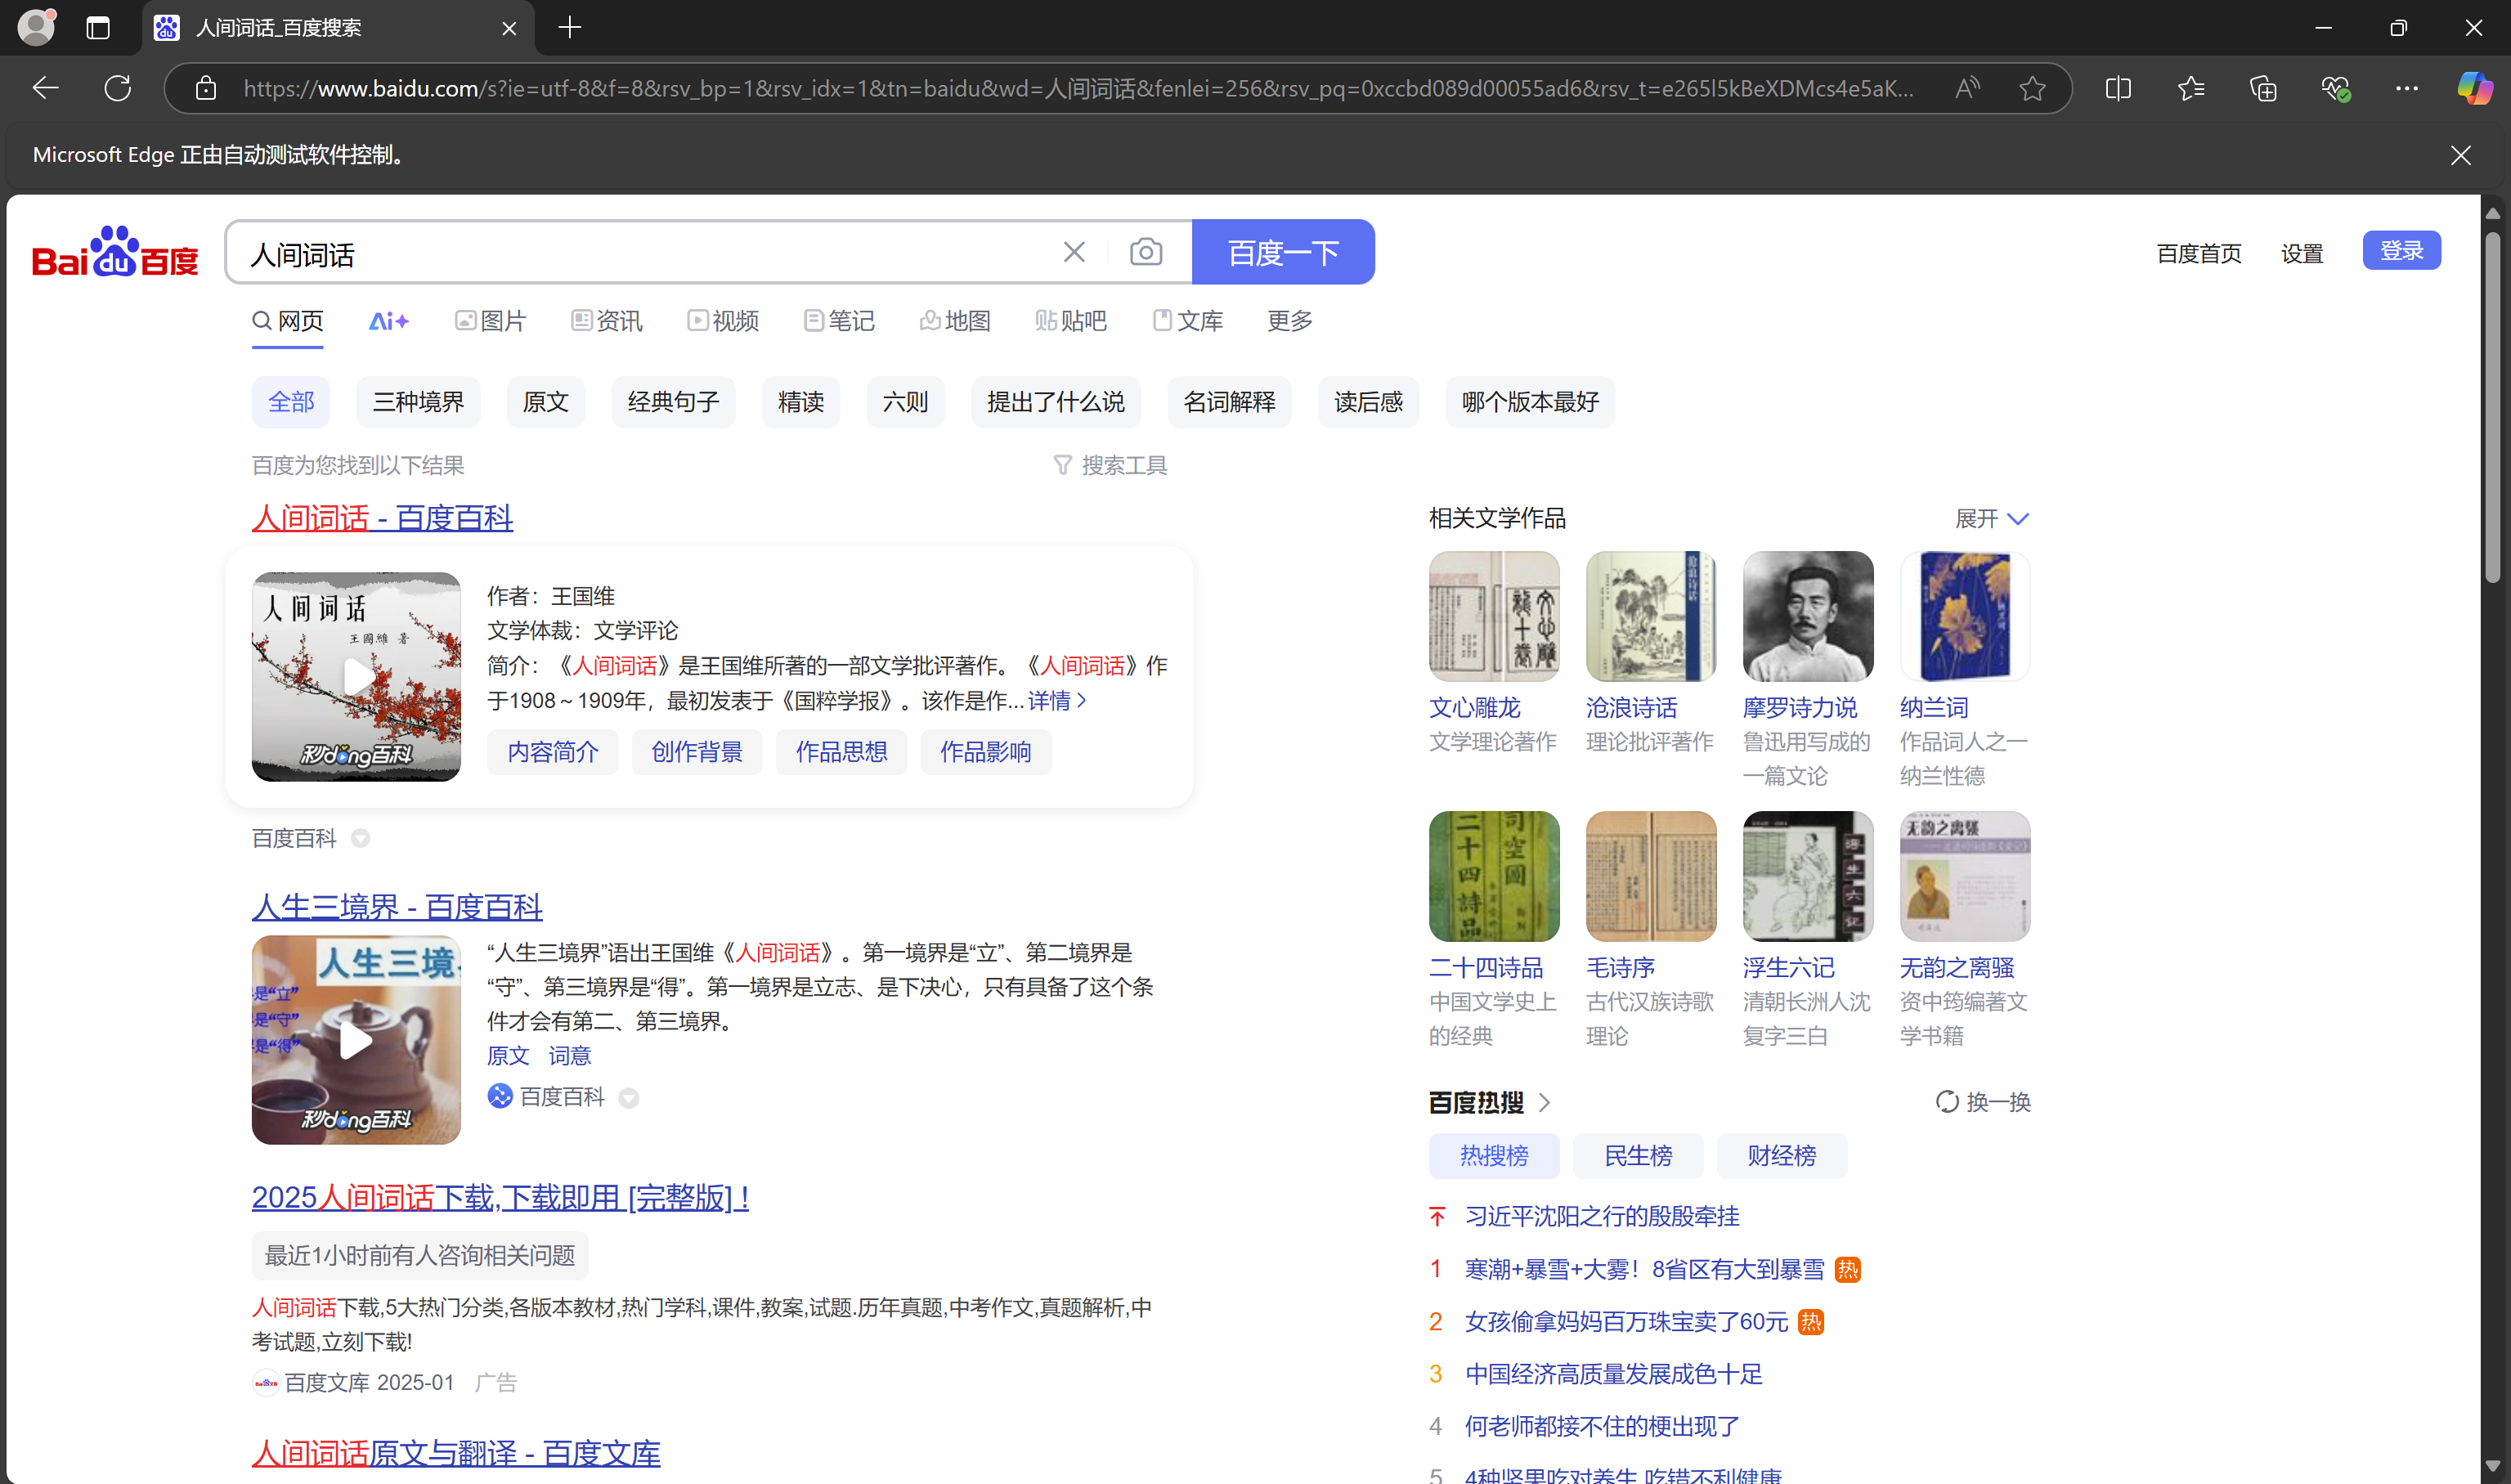Clear the search box with the X icon
This screenshot has height=1484, width=2511.
(x=1074, y=252)
